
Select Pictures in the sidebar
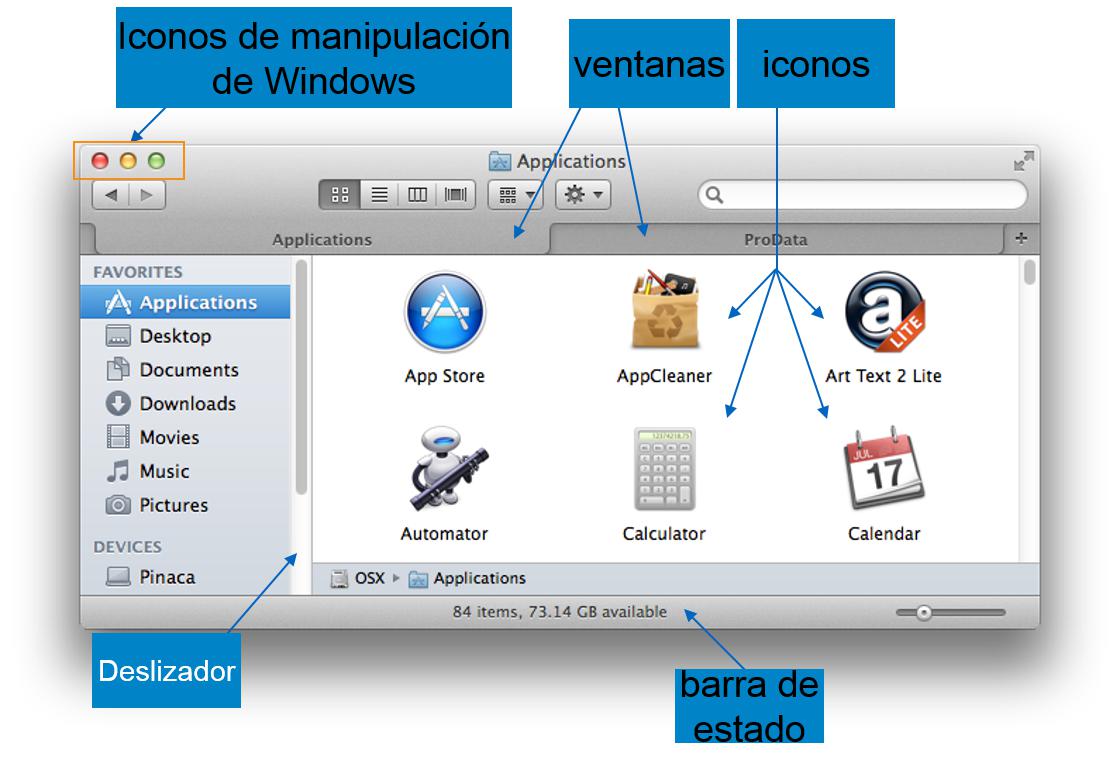tap(186, 505)
